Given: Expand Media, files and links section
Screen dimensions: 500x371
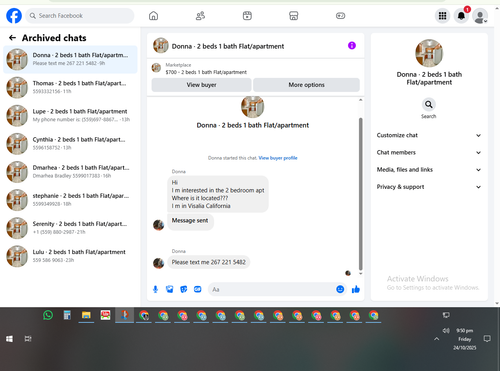Looking at the screenshot, I should [429, 170].
